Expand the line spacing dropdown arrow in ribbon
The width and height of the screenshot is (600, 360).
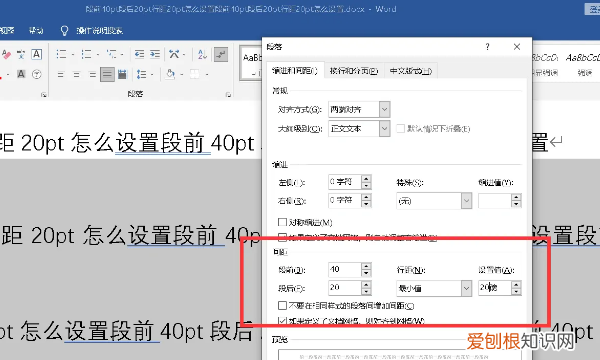tap(152, 75)
